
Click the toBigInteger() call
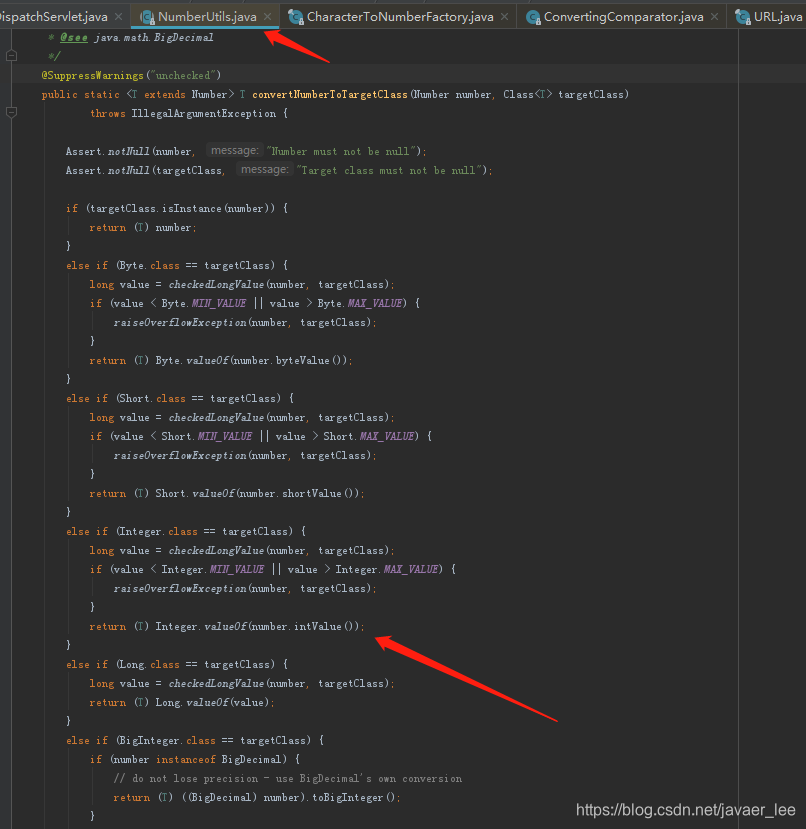tap(353, 797)
